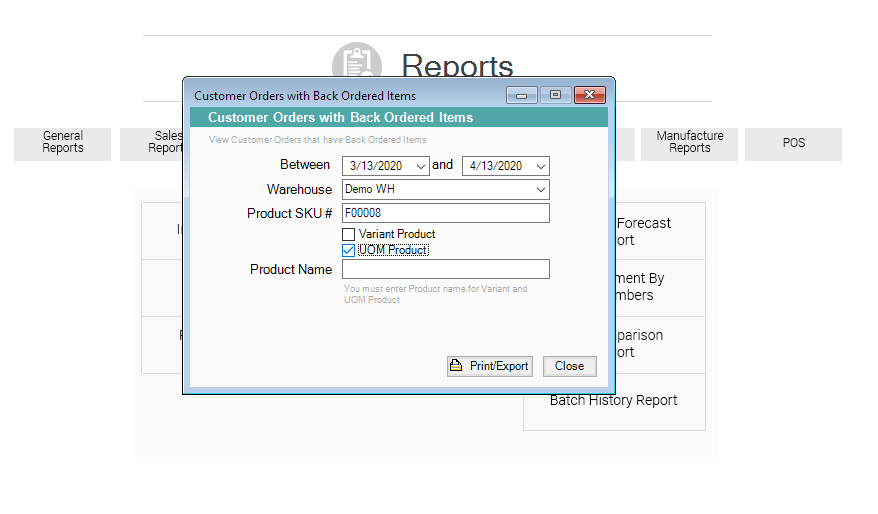The width and height of the screenshot is (878, 514).
Task: Click the Product SKU # input field
Action: pyautogui.click(x=445, y=213)
